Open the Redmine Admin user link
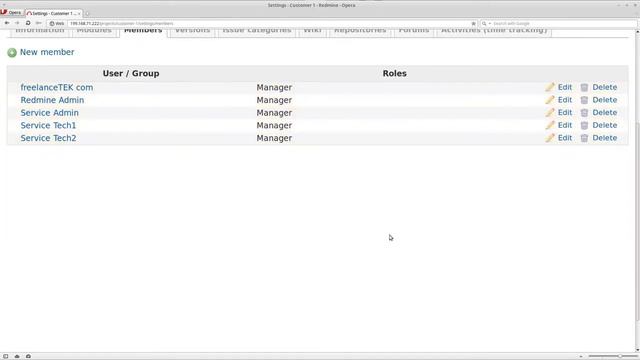This screenshot has height=360, width=640. [x=52, y=100]
